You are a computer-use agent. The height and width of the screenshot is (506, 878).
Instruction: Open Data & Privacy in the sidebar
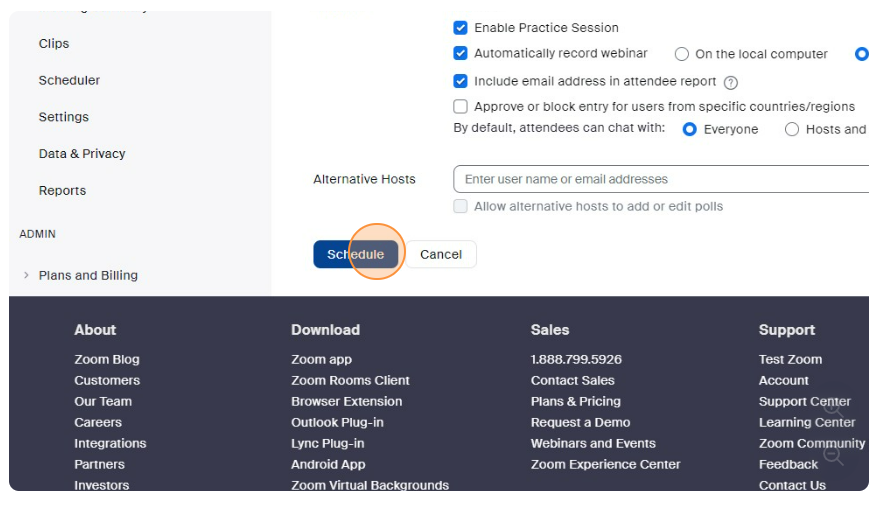point(82,154)
